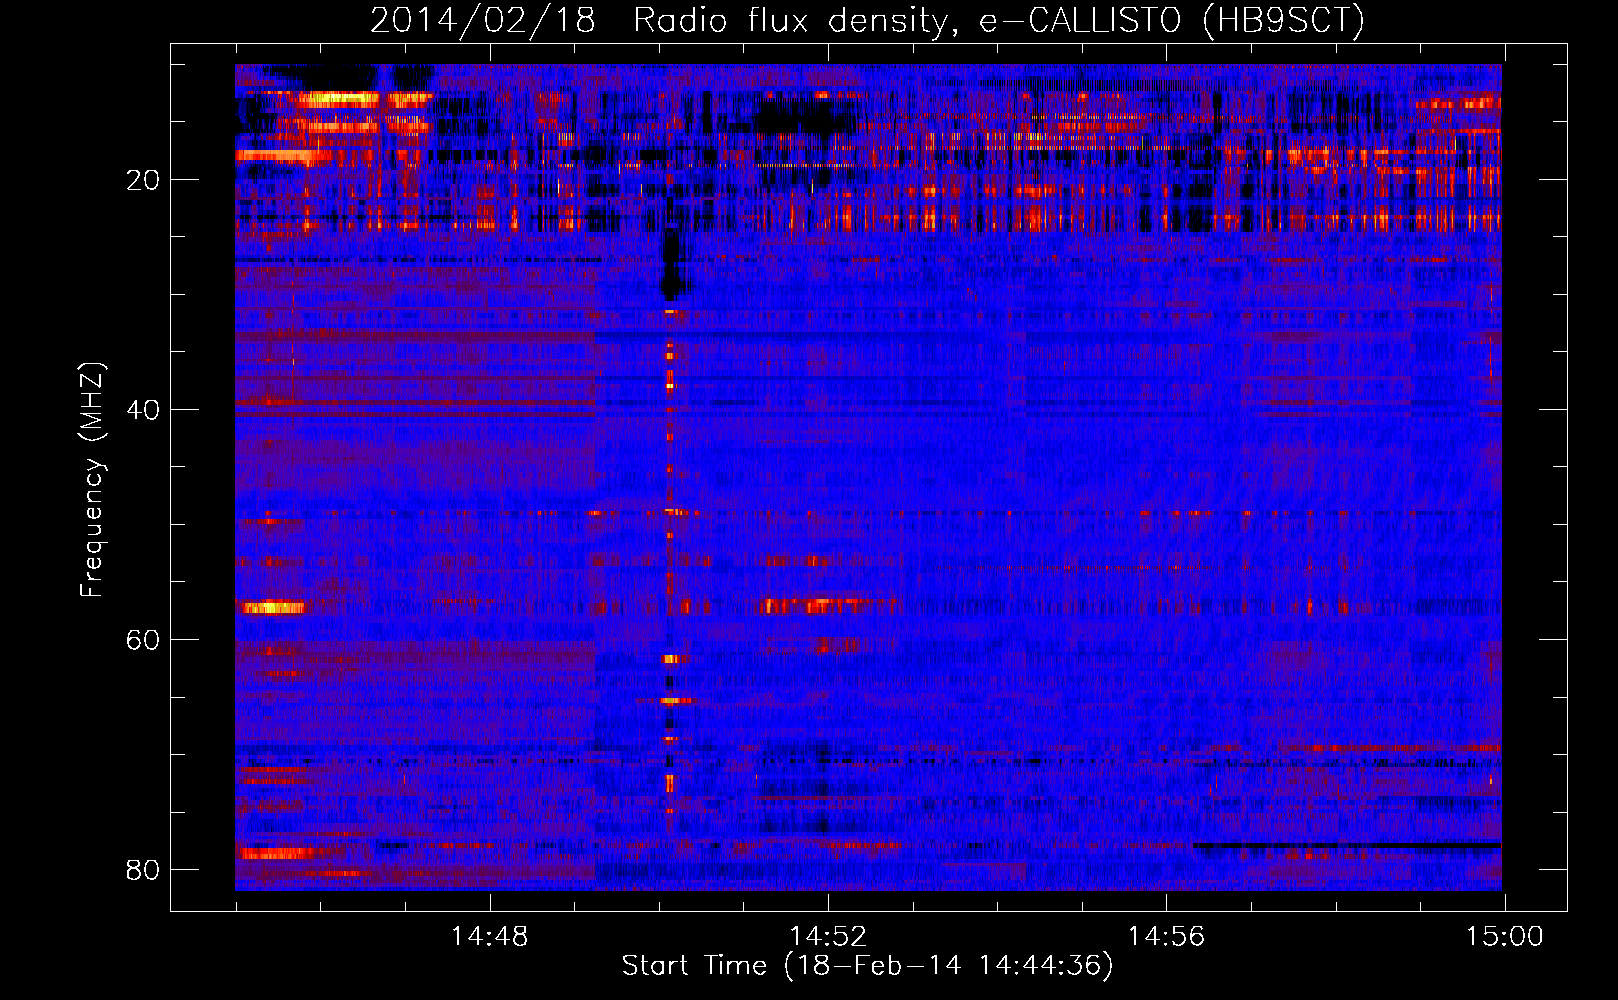Click the 40 MHz frequency tick label
Viewport: 1618px width, 1000px height.
[143, 410]
